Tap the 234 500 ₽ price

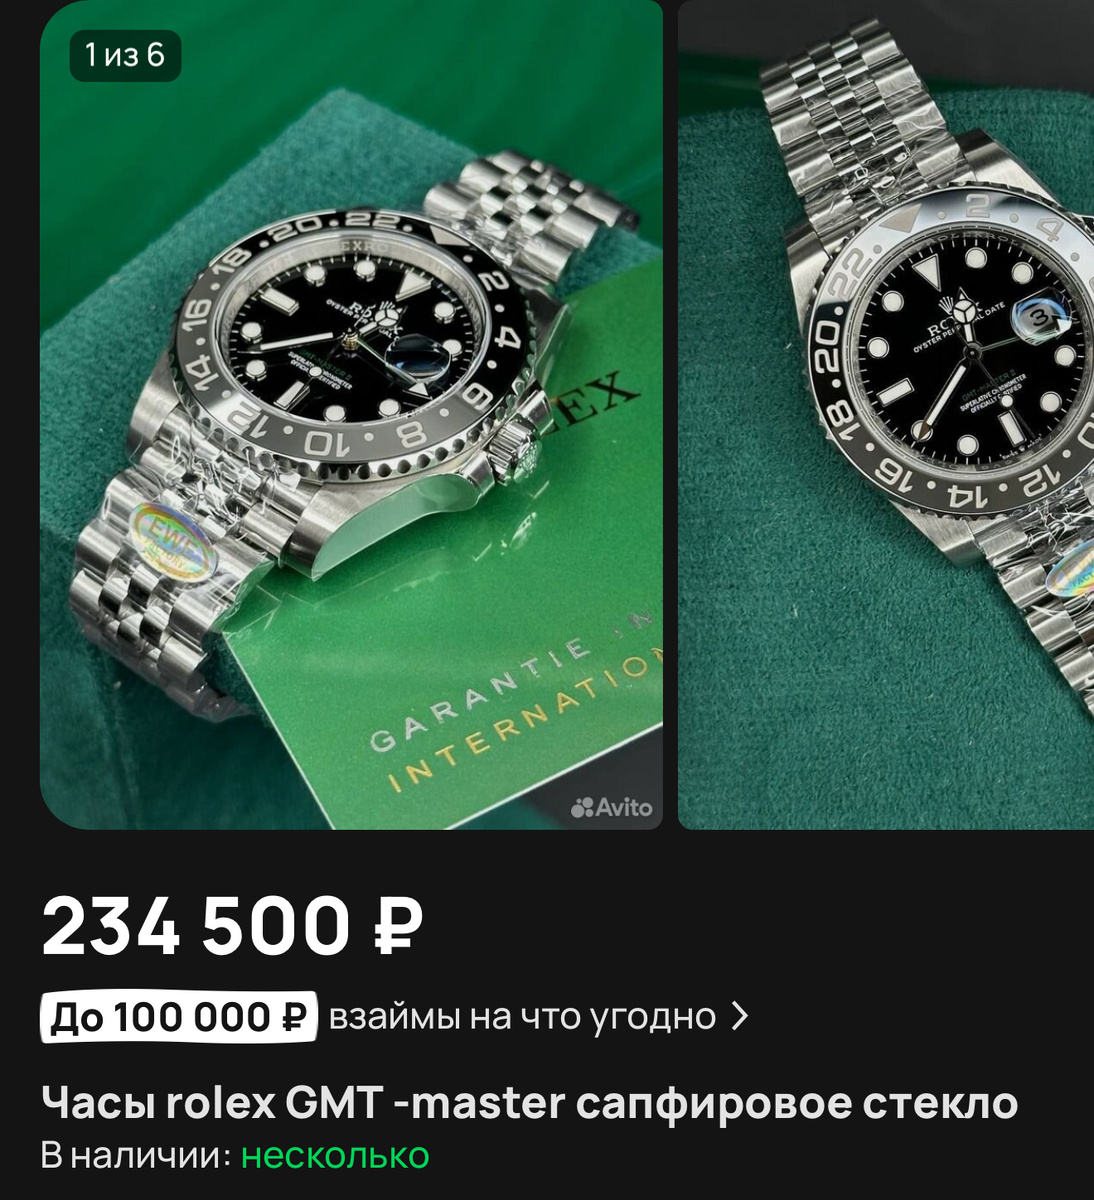click(x=232, y=927)
